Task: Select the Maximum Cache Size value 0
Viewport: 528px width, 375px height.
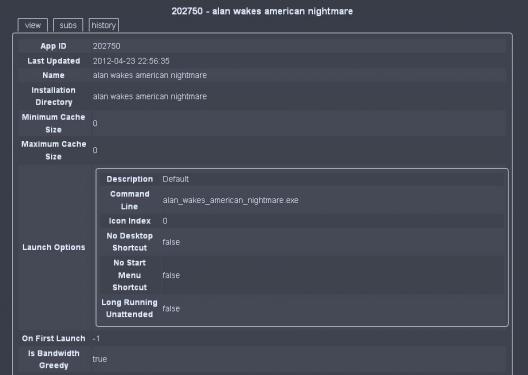Action: 95,150
